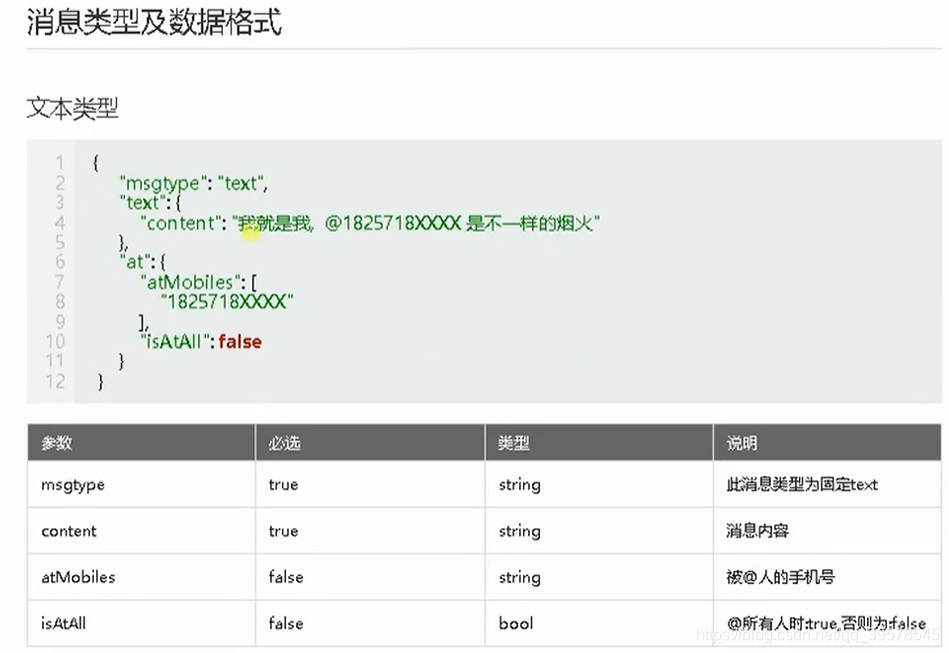949x653 pixels.
Task: Click the "isAtAll": false code line
Action: [x=202, y=341]
